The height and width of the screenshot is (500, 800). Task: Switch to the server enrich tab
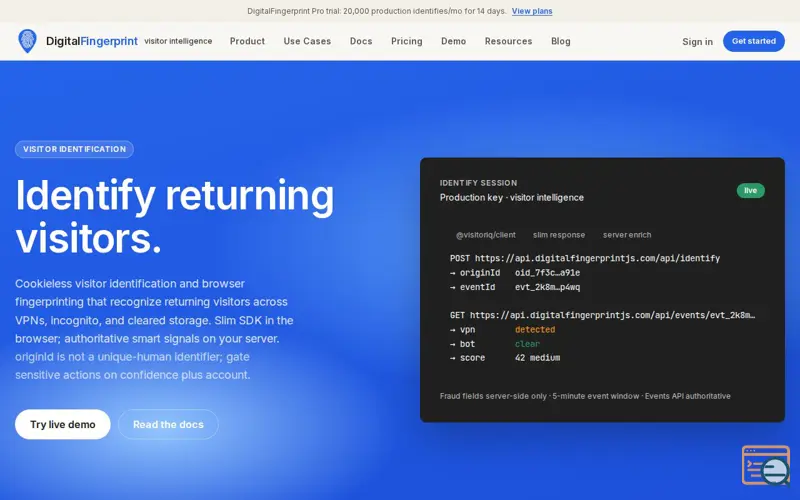coord(627,235)
